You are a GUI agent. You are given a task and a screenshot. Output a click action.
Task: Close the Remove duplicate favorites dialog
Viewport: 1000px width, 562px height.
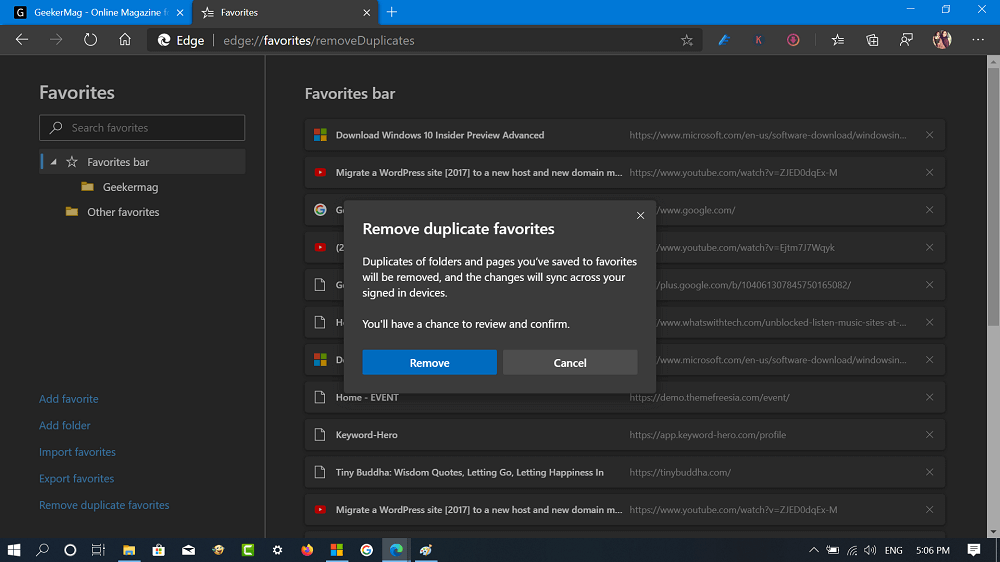640,216
